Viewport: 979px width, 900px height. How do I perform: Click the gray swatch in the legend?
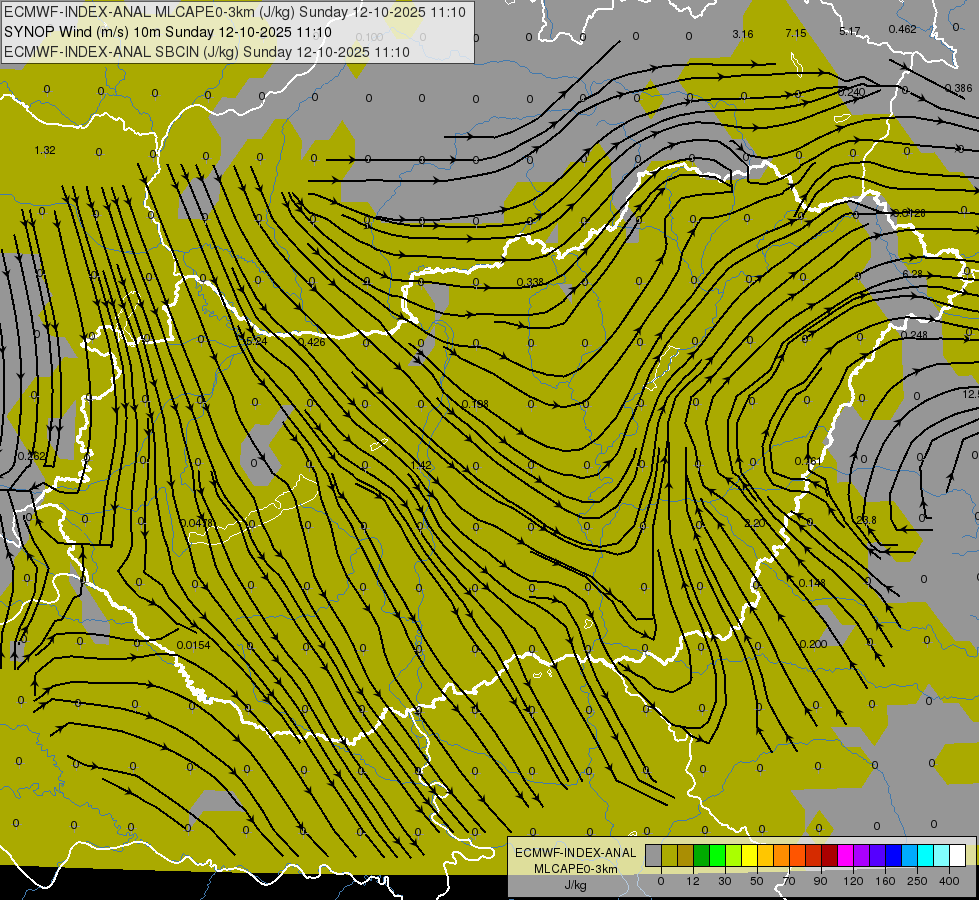(x=654, y=856)
